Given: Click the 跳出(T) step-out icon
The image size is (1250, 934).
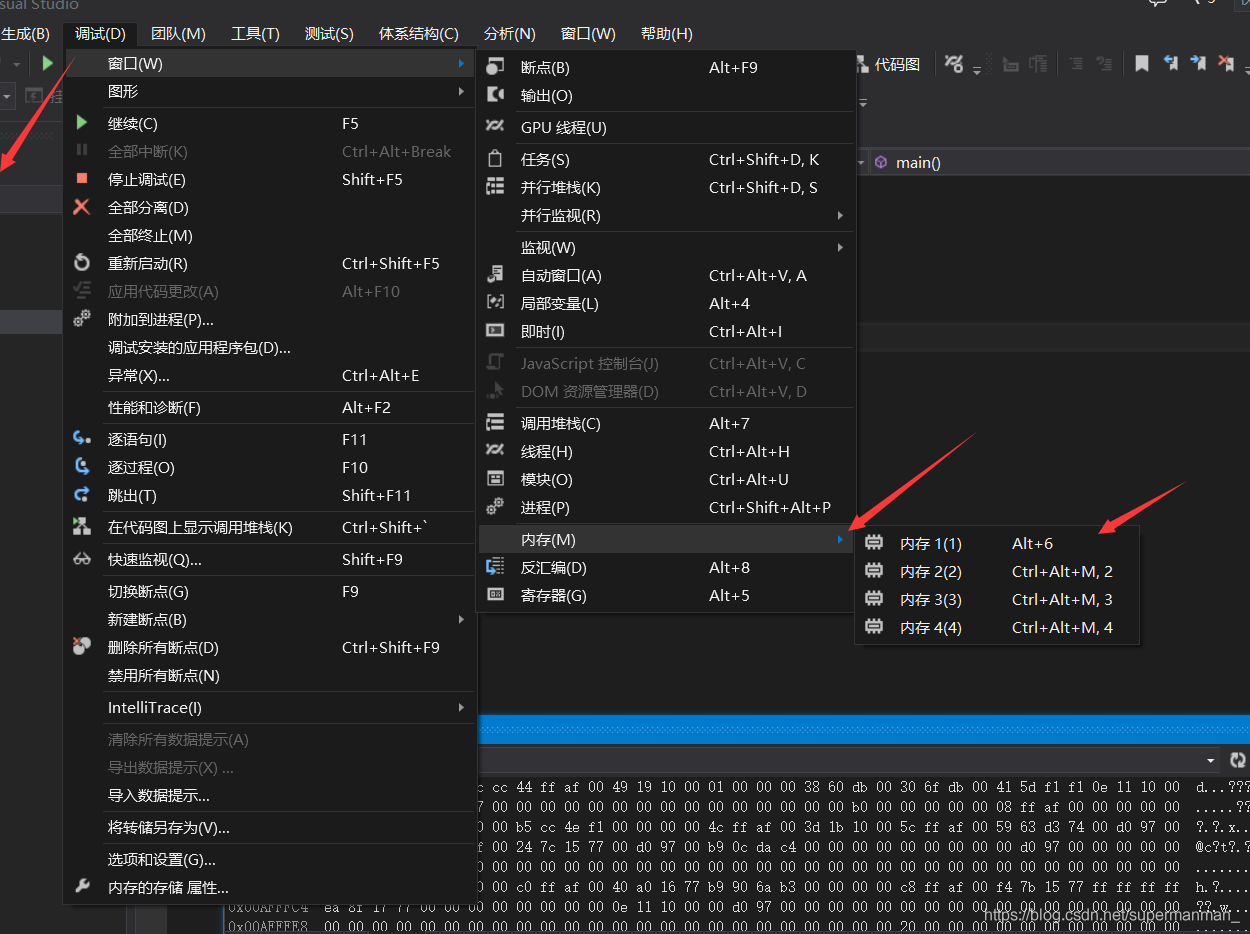Looking at the screenshot, I should click(82, 495).
